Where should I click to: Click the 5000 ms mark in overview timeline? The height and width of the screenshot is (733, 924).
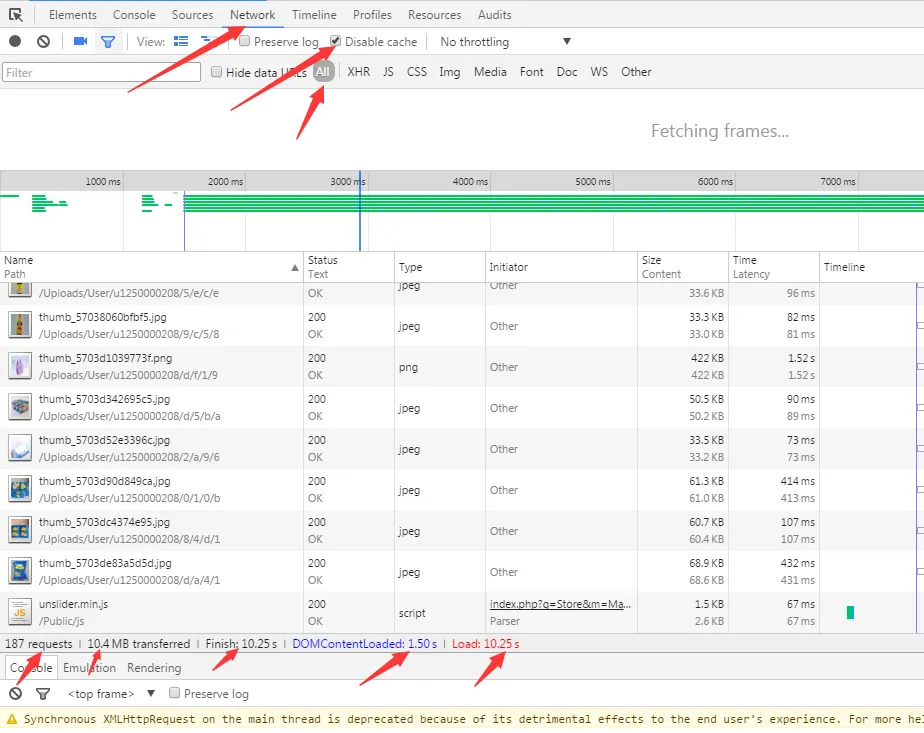[593, 181]
